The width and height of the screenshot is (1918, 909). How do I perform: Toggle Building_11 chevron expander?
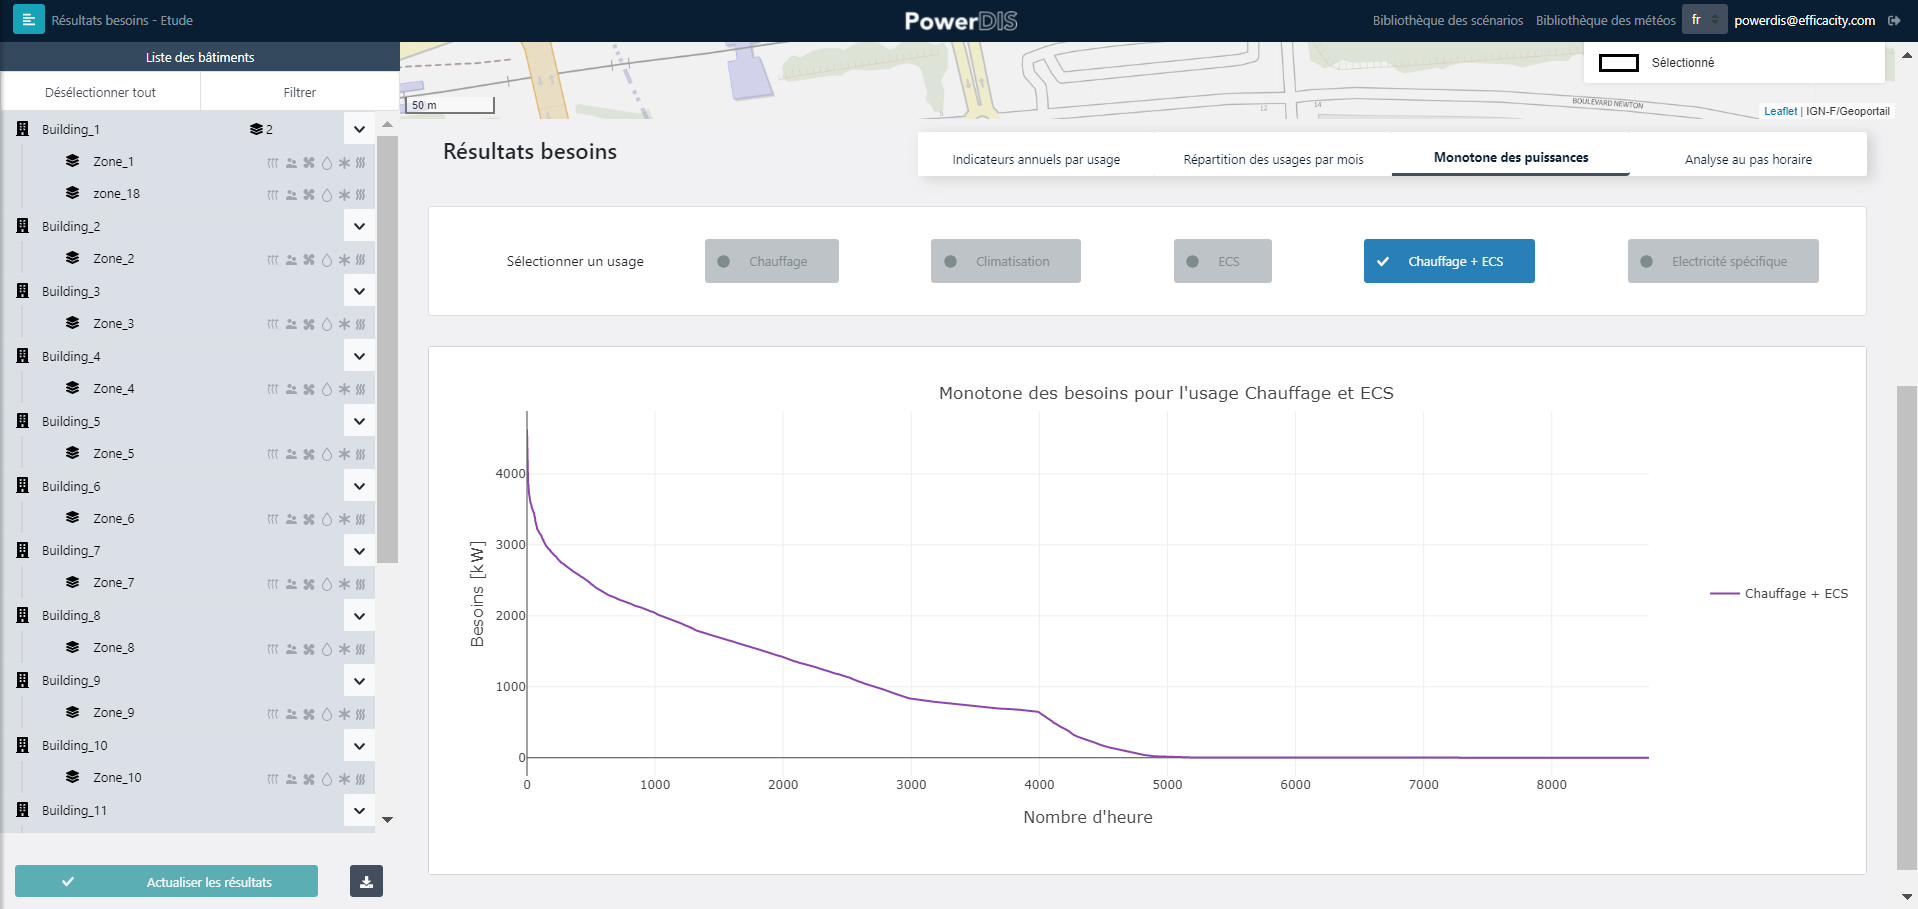tap(359, 810)
